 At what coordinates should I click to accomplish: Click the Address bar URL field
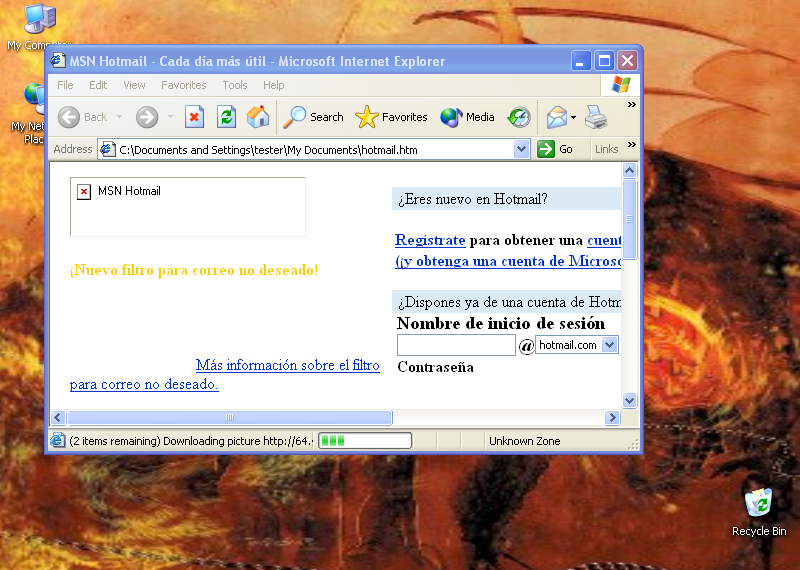click(x=313, y=150)
